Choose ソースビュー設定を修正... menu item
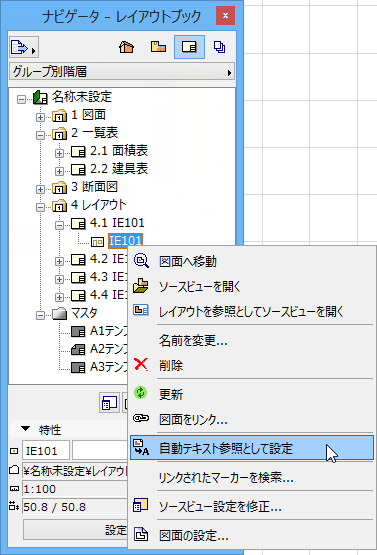This screenshot has width=377, height=555. pyautogui.click(x=252, y=507)
